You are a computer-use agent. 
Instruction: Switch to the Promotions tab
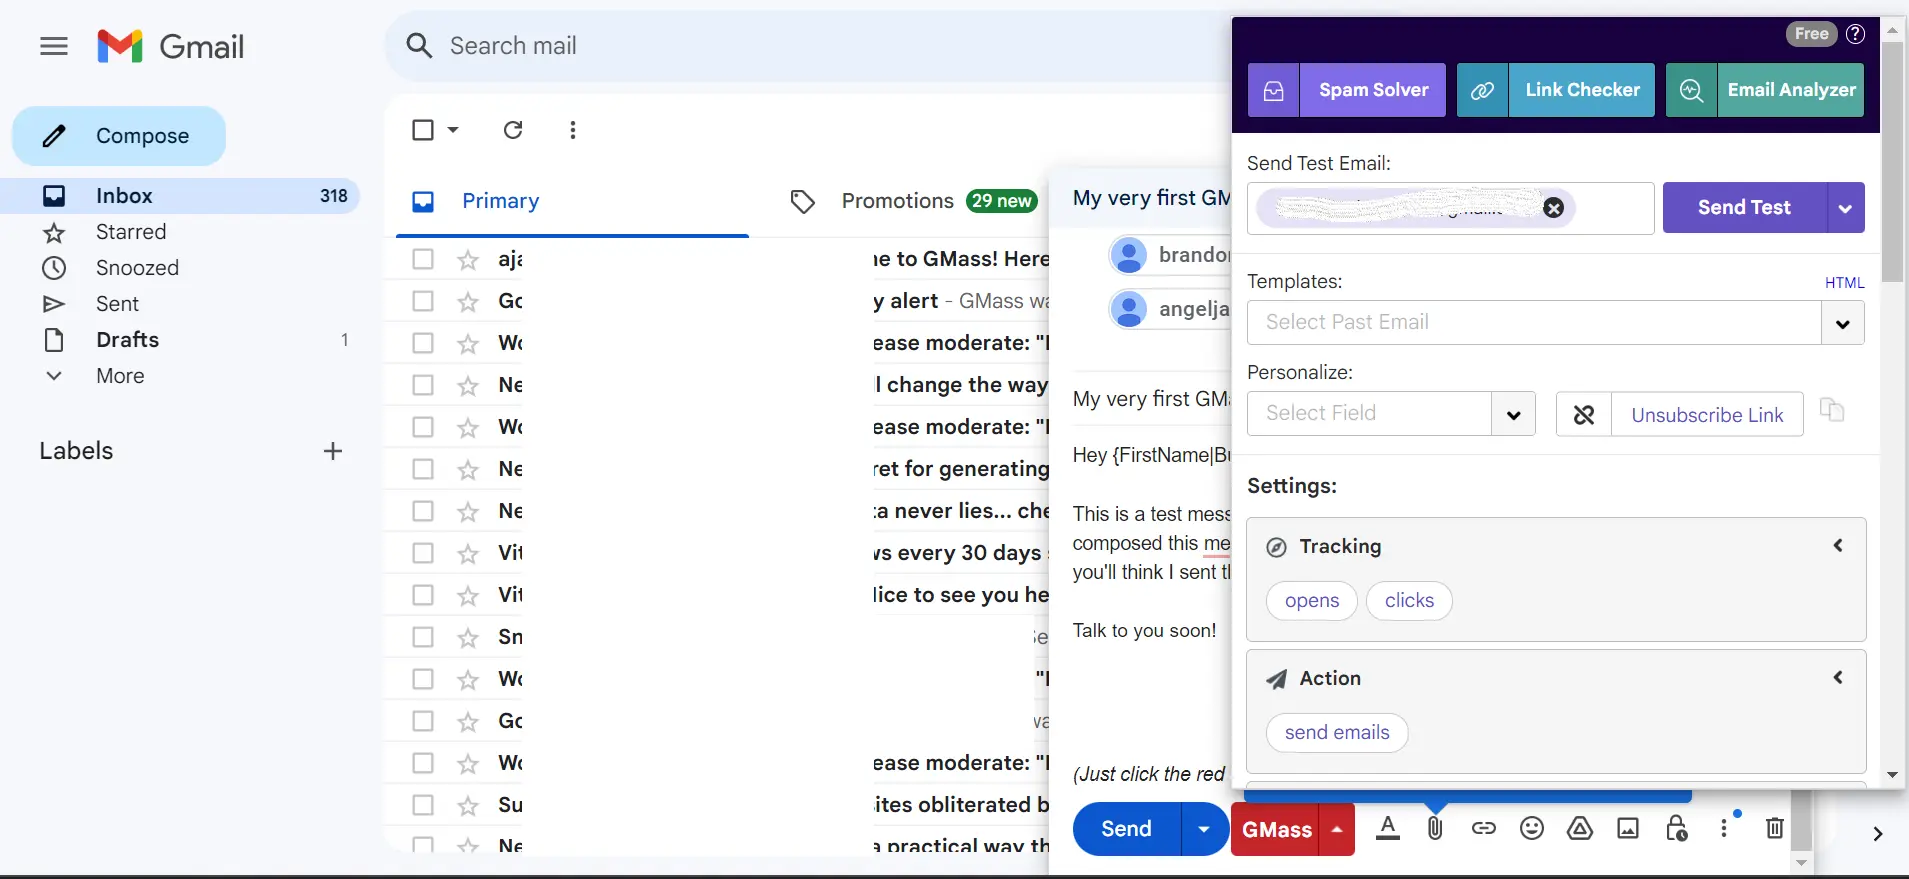(x=897, y=201)
